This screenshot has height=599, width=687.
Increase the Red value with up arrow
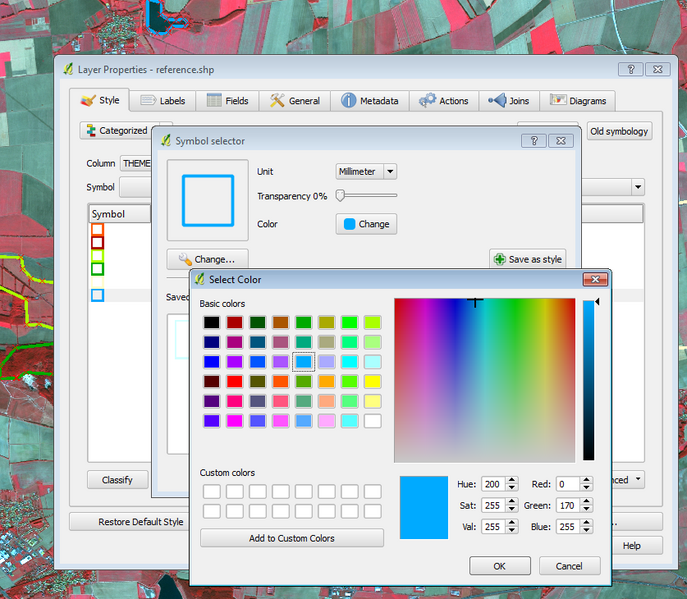coord(586,481)
